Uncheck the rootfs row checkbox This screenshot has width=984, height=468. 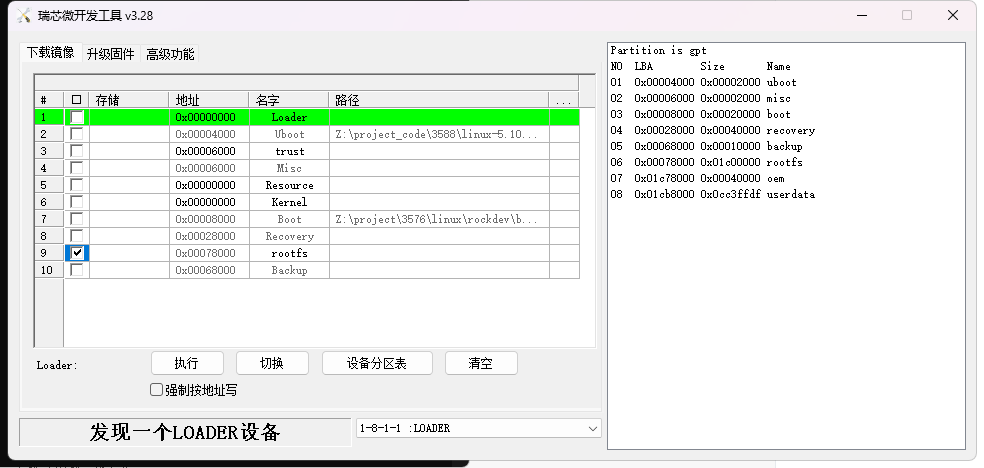tap(77, 253)
